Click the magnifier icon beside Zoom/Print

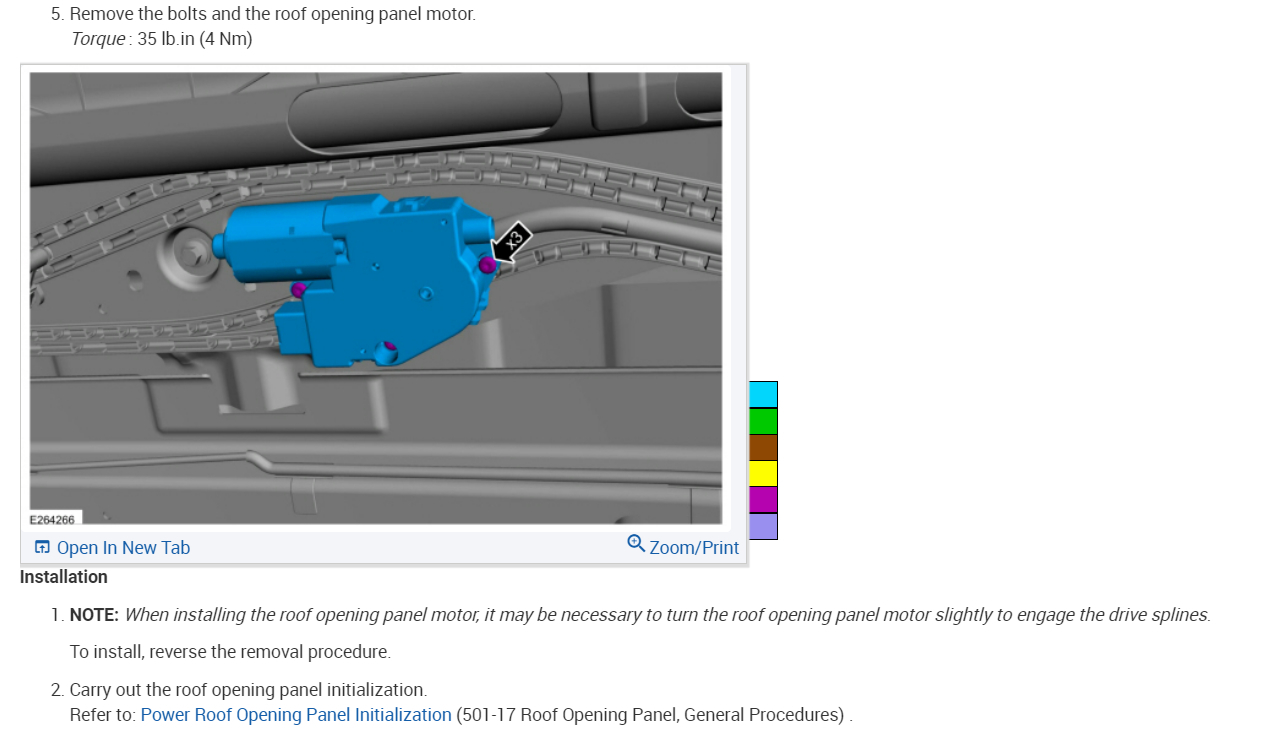[636, 543]
